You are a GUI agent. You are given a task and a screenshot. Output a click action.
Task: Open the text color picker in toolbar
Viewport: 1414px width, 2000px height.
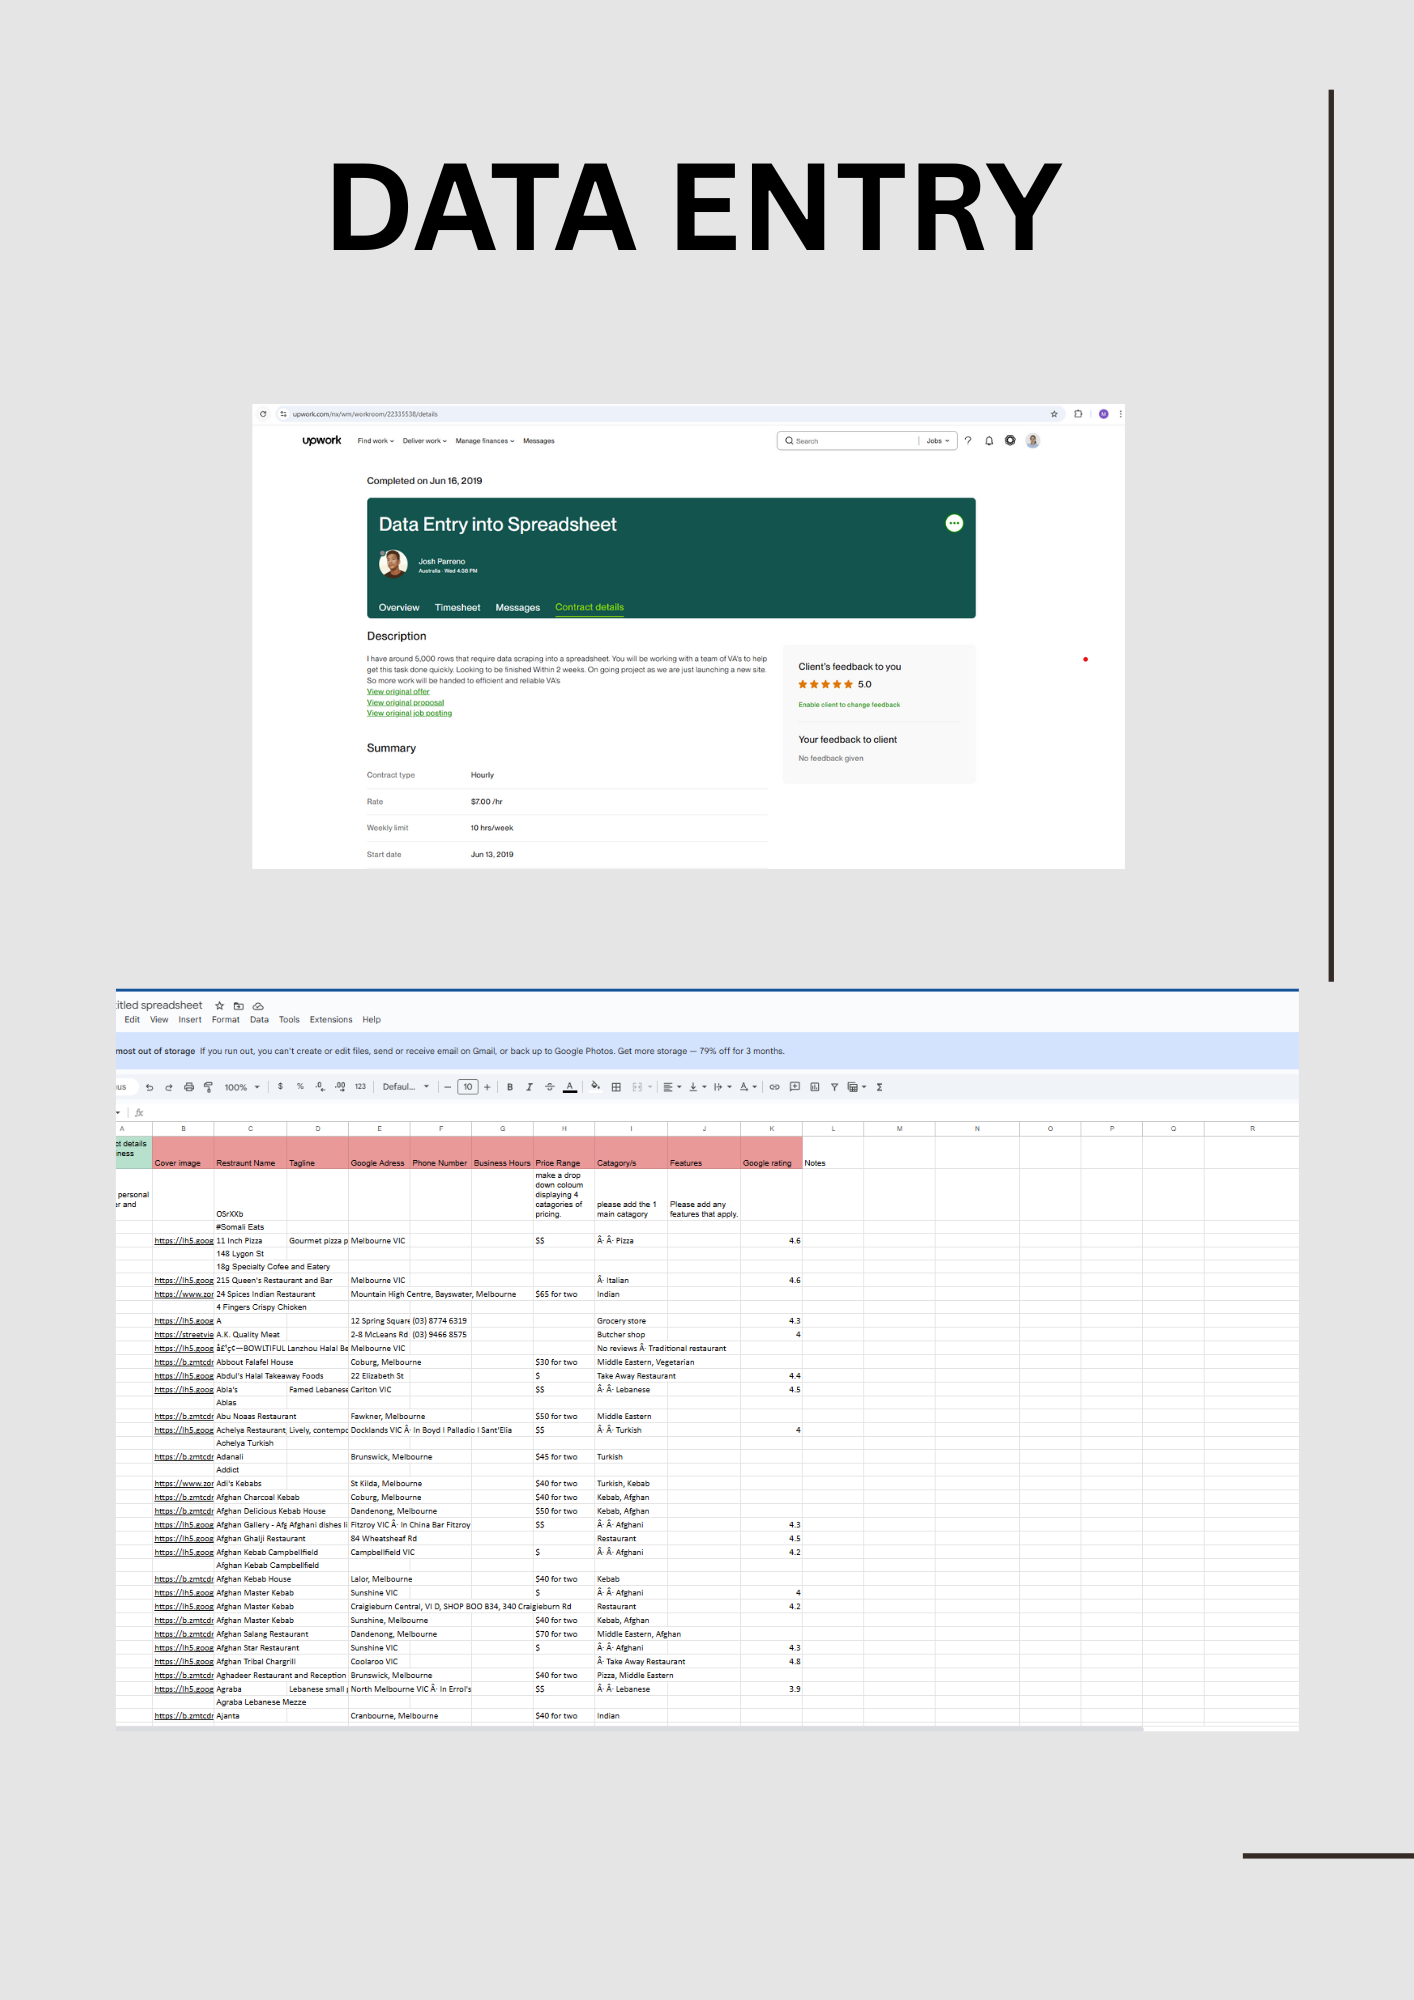570,1087
